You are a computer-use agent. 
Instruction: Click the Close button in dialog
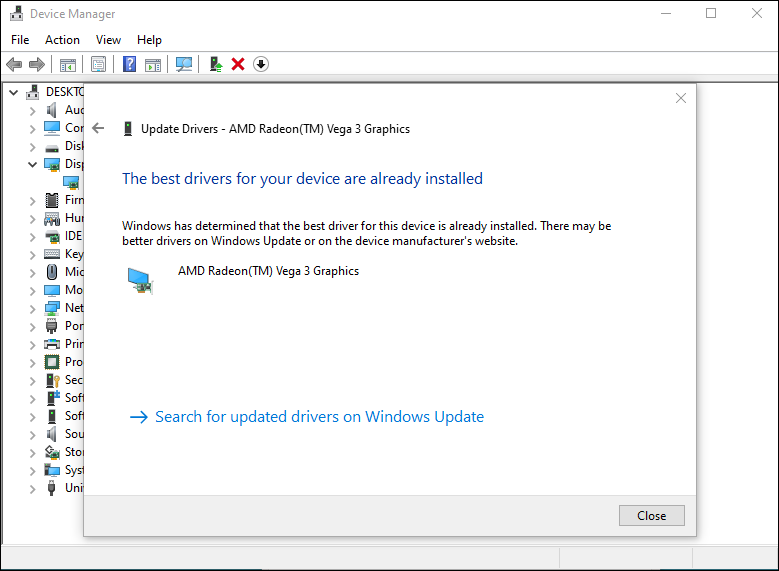click(651, 516)
